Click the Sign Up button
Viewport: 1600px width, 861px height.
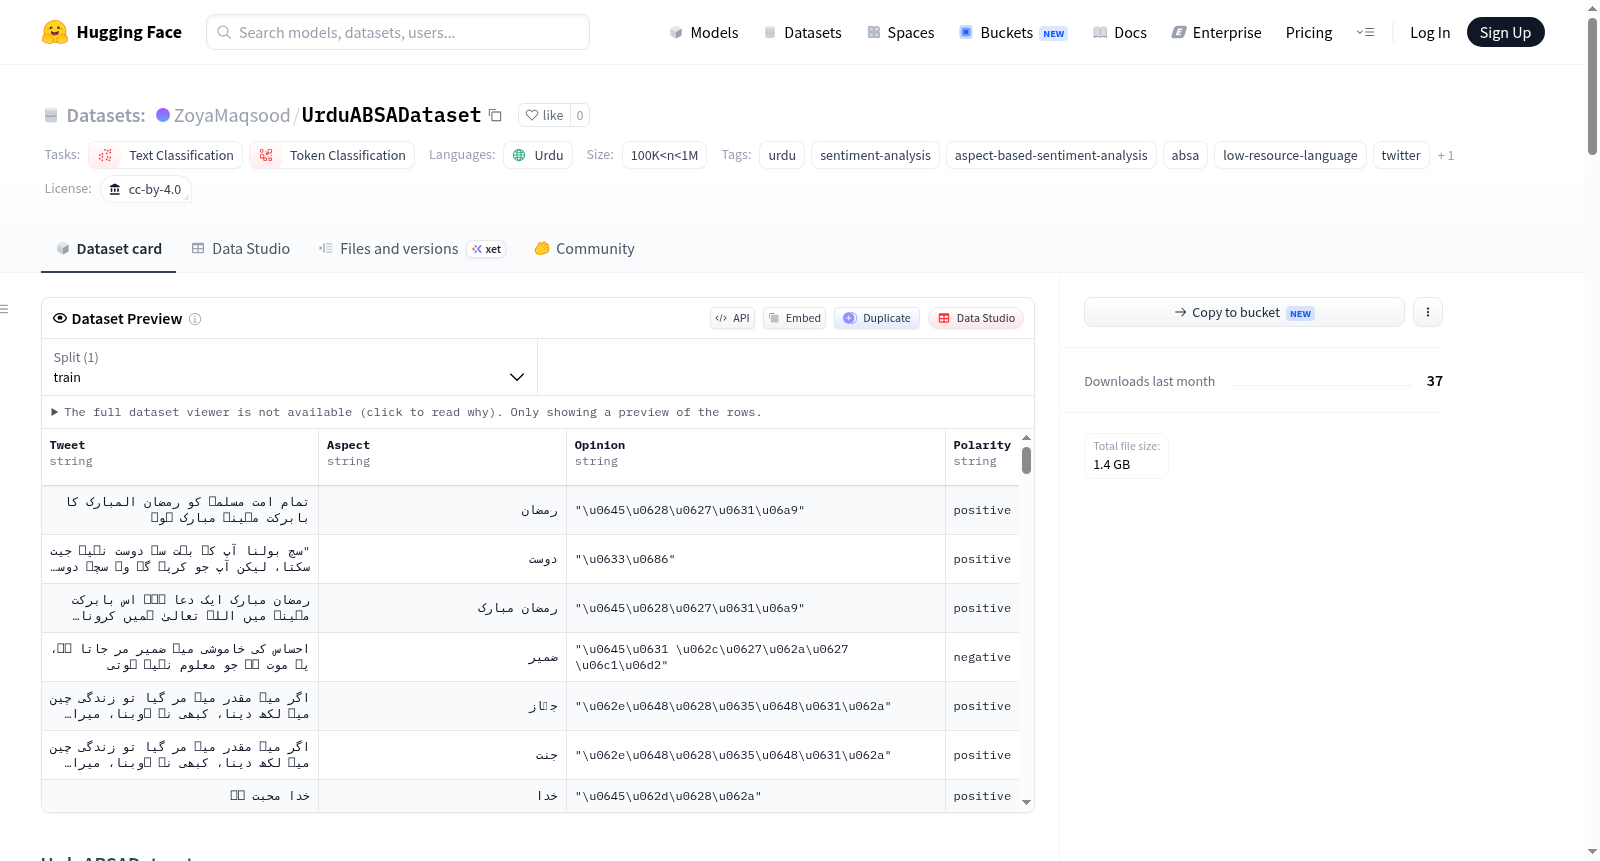(x=1506, y=32)
